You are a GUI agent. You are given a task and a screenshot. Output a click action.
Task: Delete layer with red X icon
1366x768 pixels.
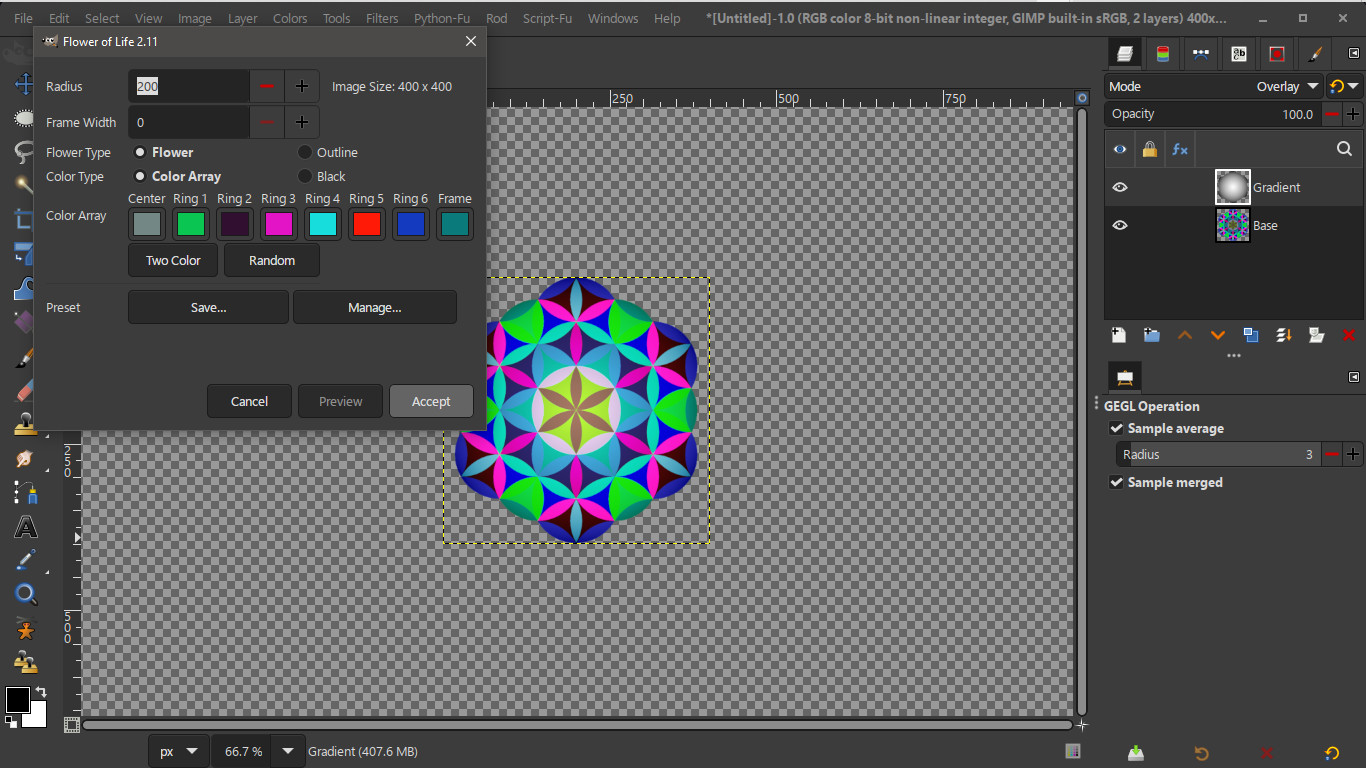pos(1349,335)
